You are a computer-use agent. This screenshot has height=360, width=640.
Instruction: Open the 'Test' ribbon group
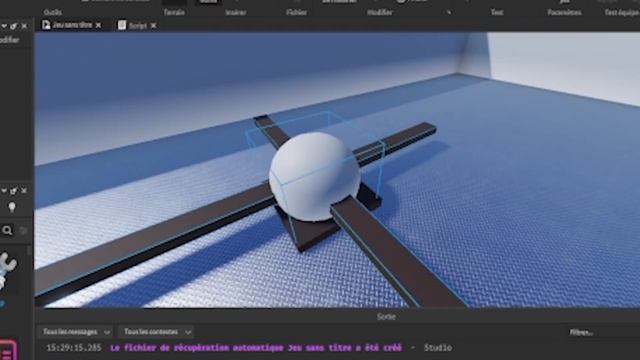497,12
